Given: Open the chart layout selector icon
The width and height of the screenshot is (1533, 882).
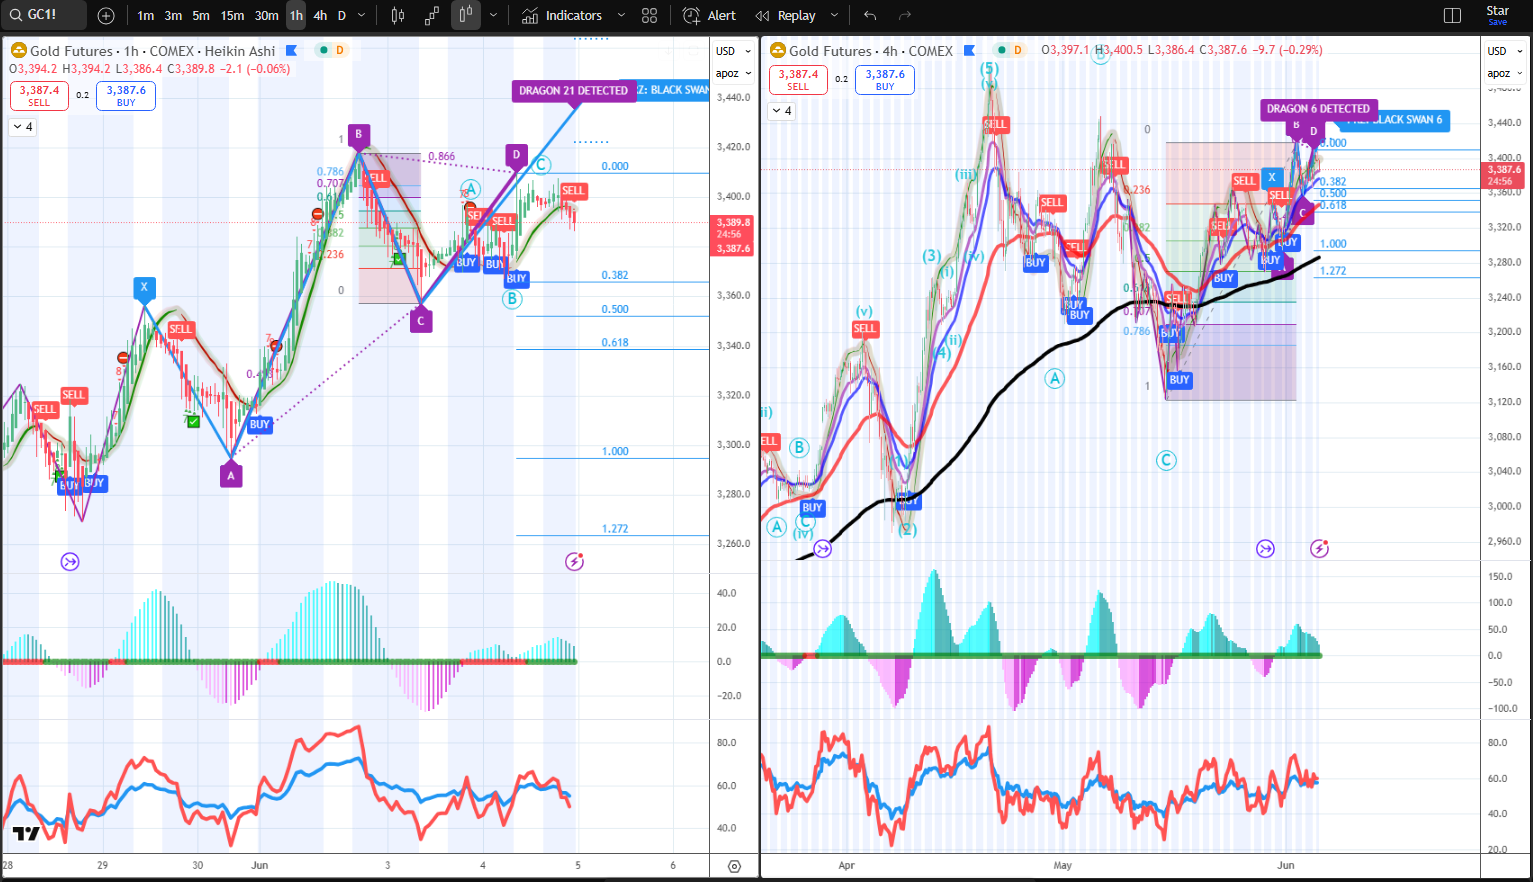Looking at the screenshot, I should pyautogui.click(x=1453, y=15).
